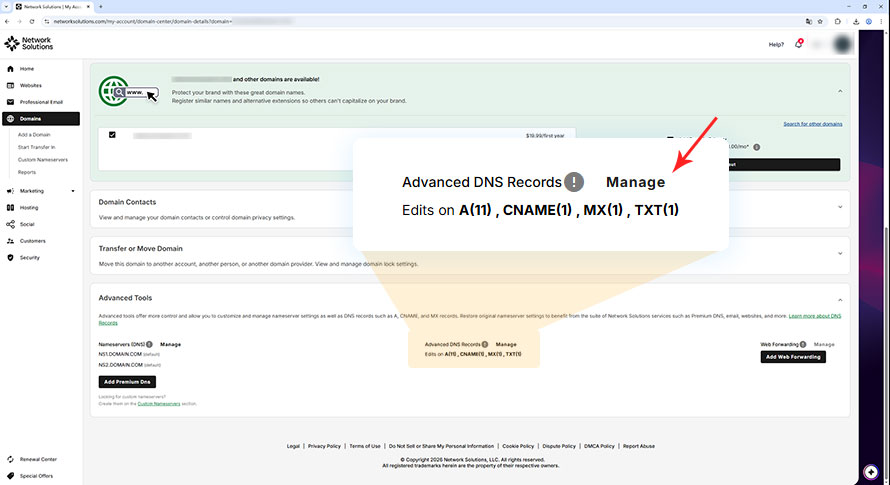
Task: Click Manage next to Nameservers (DNS)
Action: [x=170, y=344]
